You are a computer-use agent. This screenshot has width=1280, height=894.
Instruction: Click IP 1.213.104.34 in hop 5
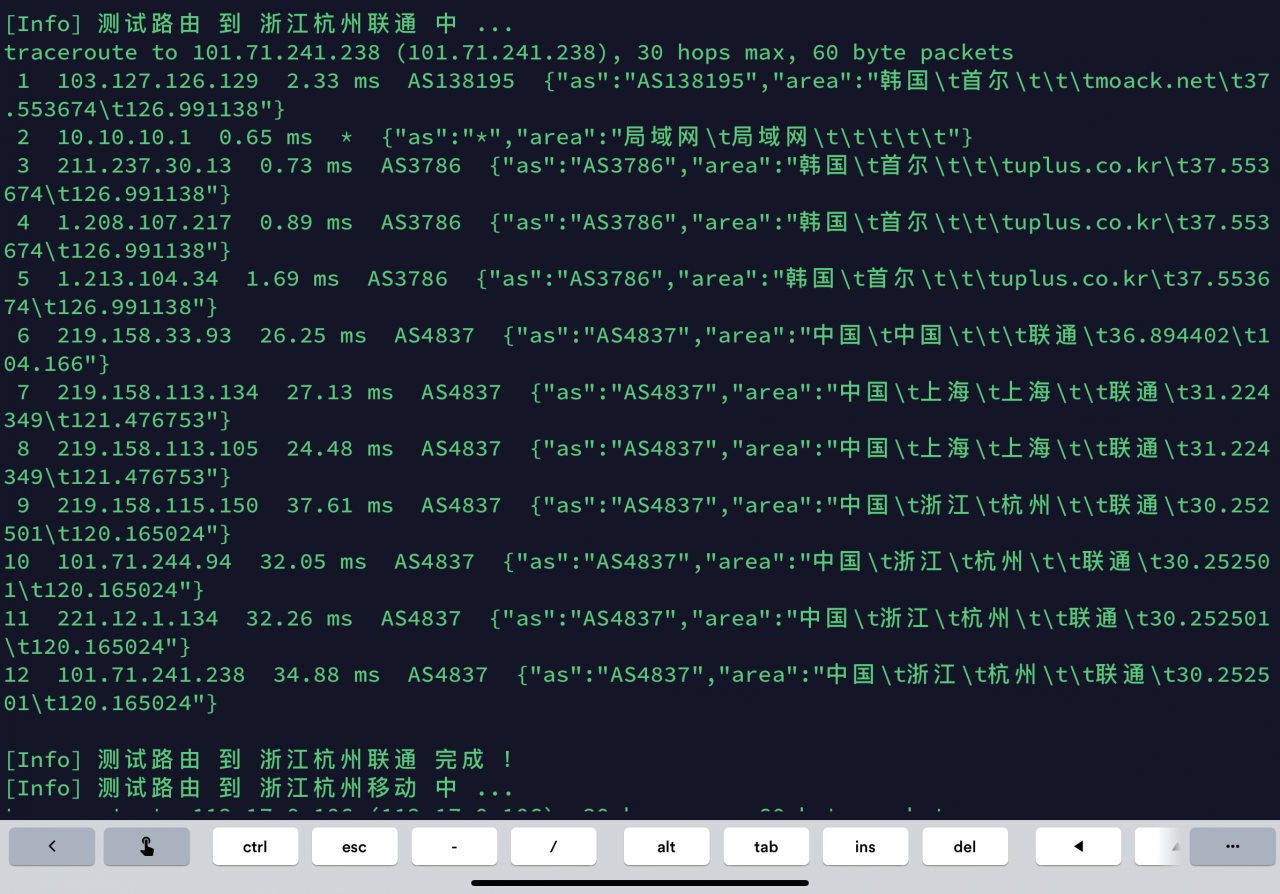(x=137, y=279)
